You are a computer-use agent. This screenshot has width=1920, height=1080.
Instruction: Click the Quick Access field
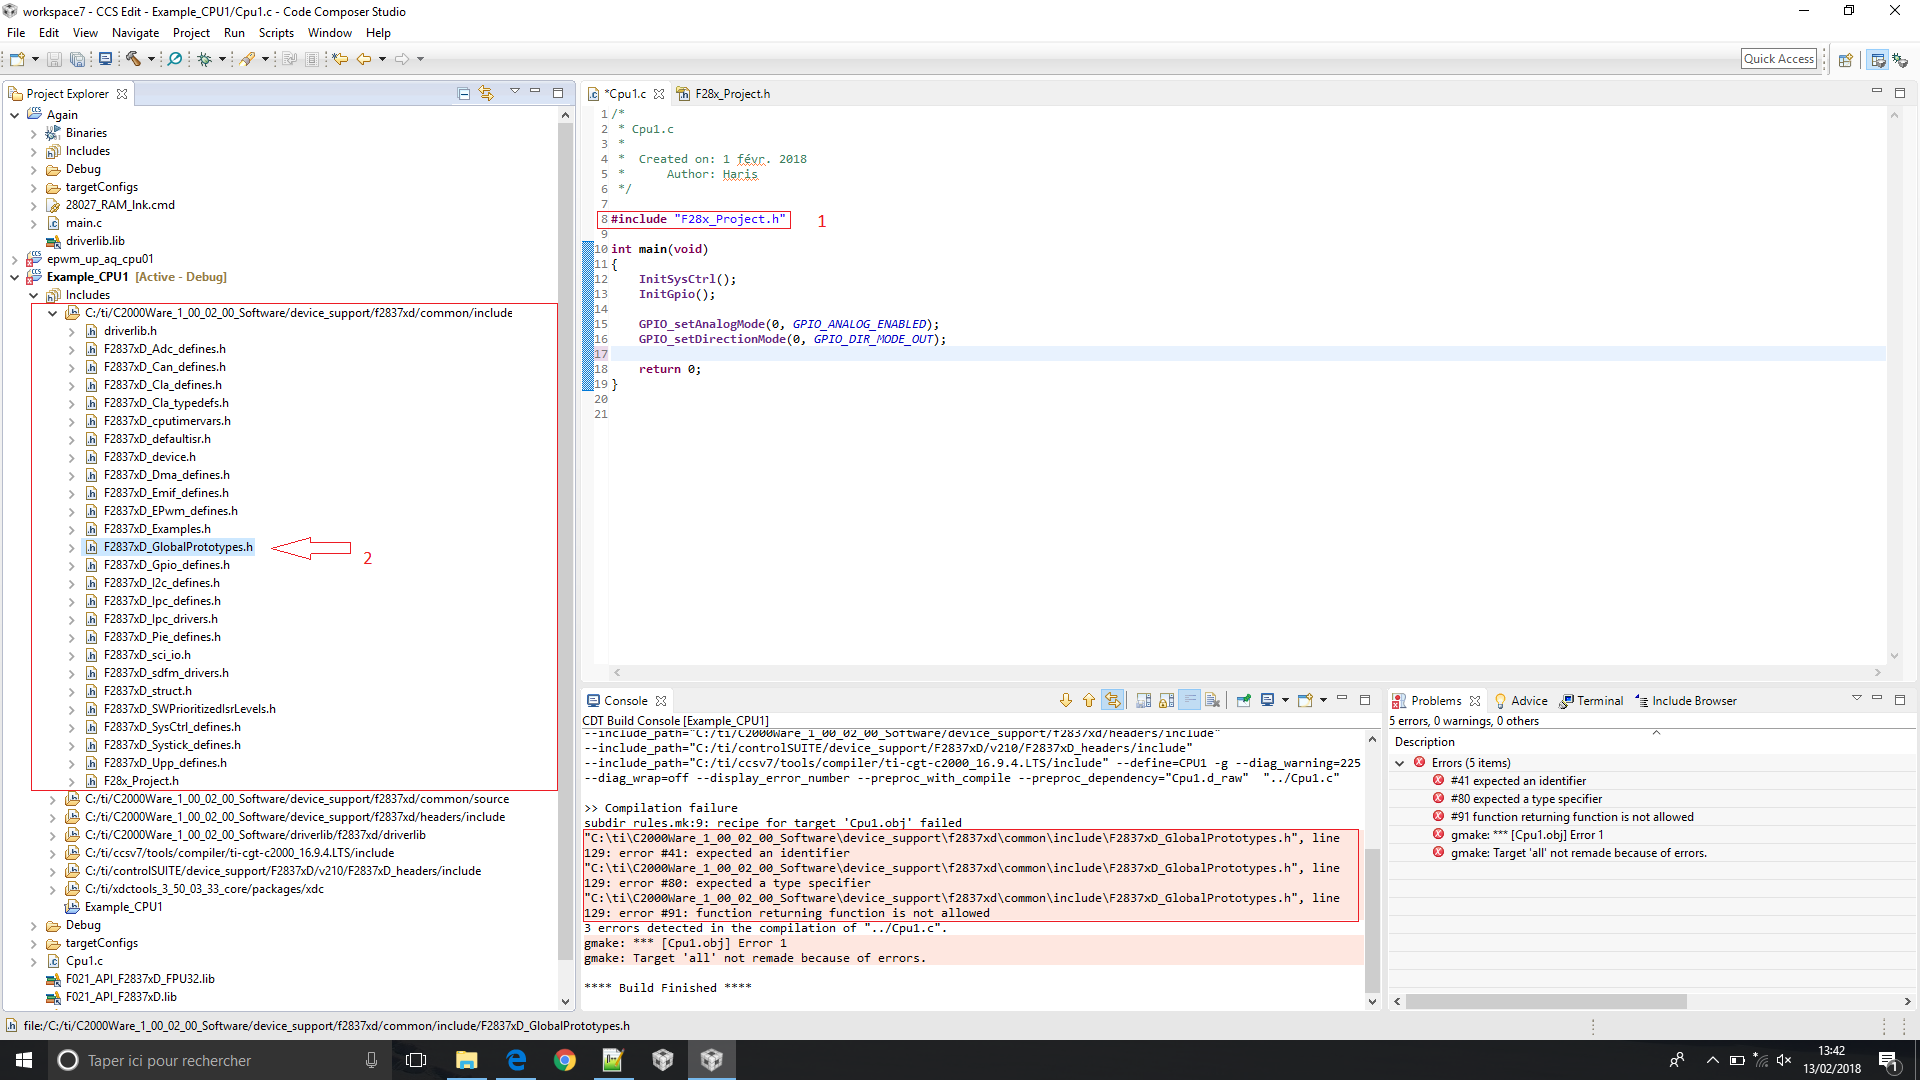click(1779, 59)
